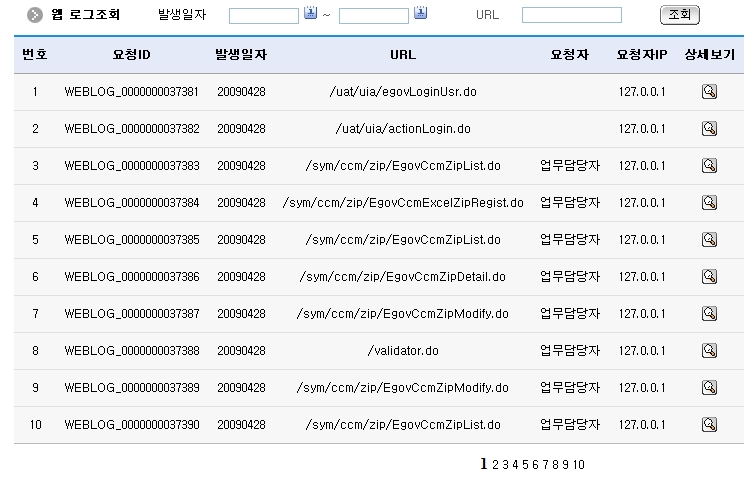Open detail view for row 7 EgovCcmZipModify.do
The width and height of the screenshot is (756, 480).
(709, 314)
